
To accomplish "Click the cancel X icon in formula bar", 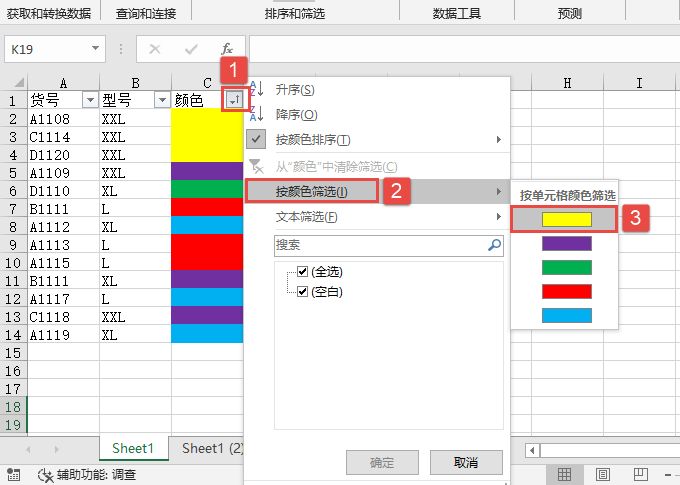I will pos(154,49).
